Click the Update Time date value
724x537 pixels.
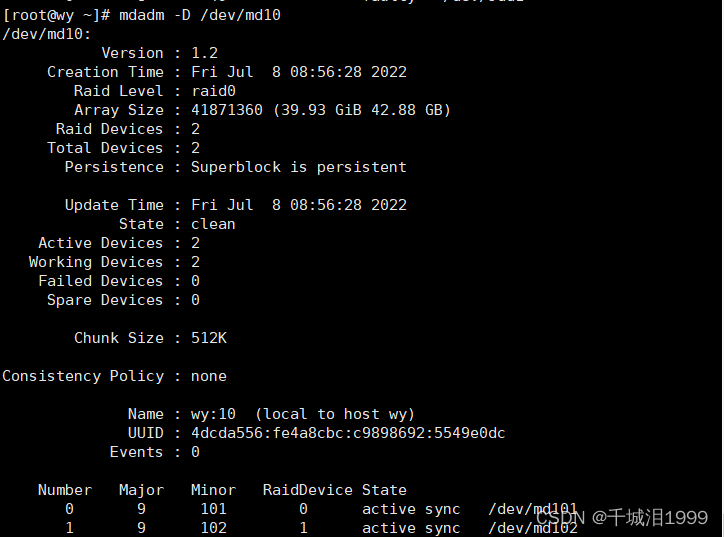click(298, 205)
